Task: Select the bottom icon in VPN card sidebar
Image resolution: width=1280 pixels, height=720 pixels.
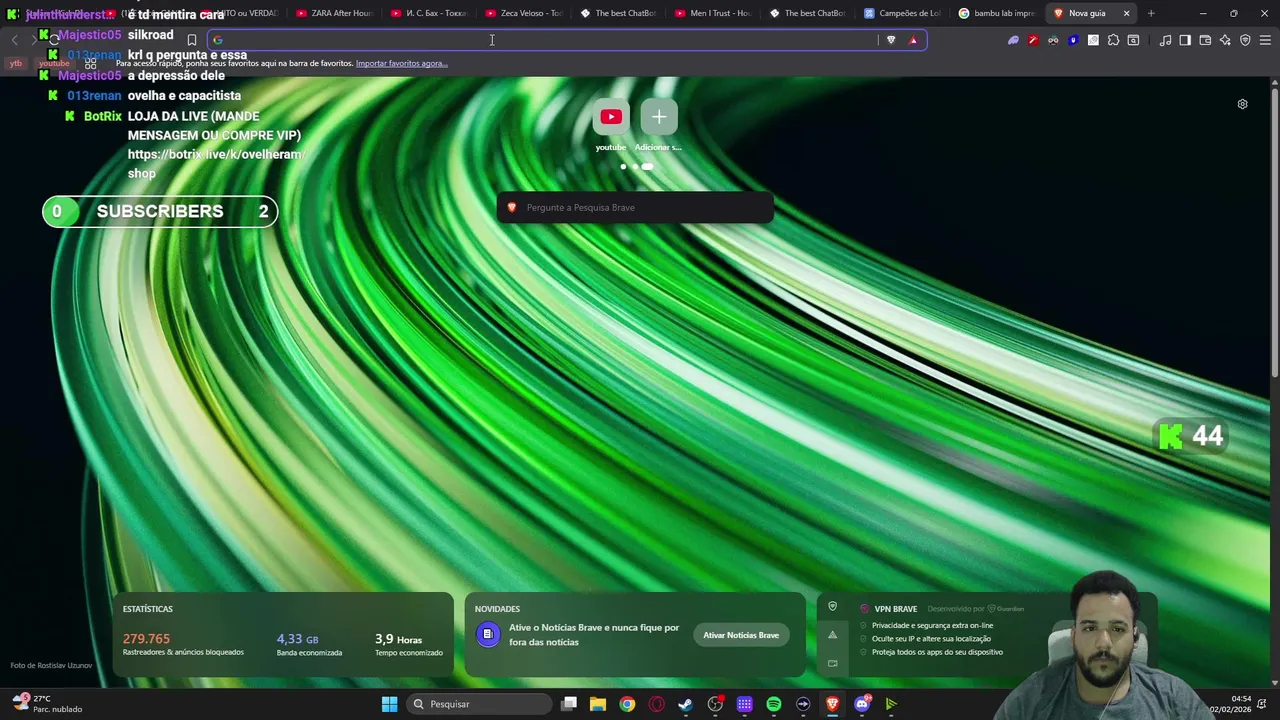Action: coord(832,663)
